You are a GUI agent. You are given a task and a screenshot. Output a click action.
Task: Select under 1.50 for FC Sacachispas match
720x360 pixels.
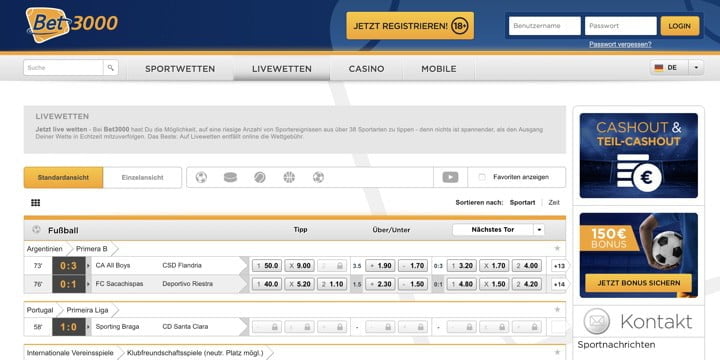point(413,284)
